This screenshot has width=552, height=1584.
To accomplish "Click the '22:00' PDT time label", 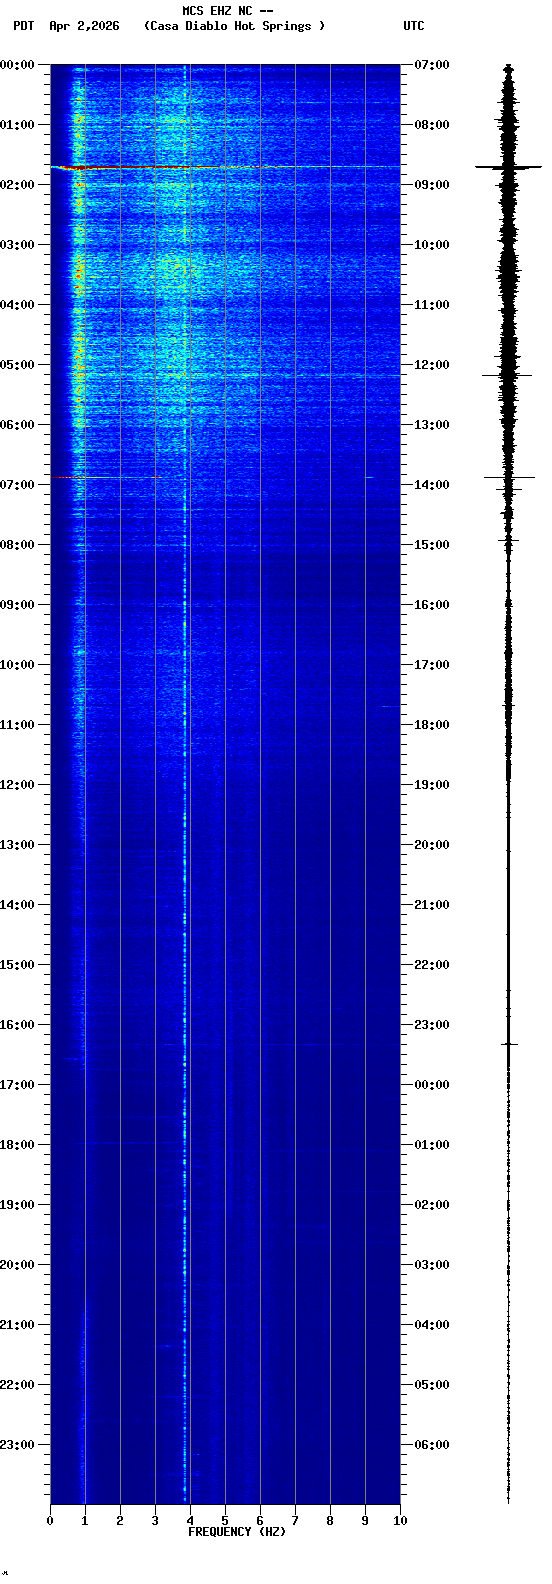I will (x=17, y=1385).
